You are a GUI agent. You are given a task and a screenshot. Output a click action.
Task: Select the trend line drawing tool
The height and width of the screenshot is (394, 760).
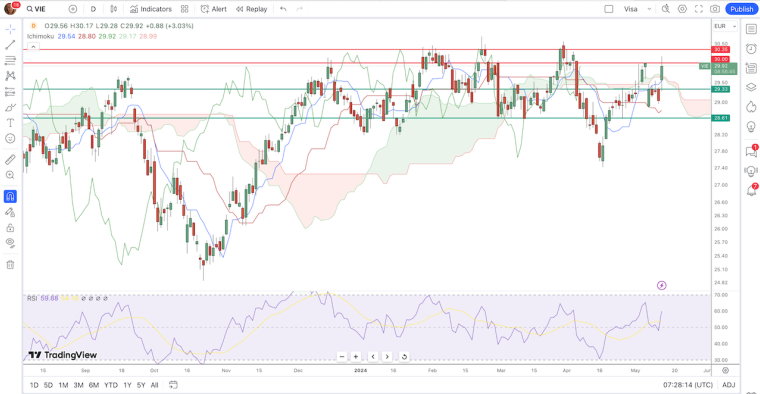[10, 45]
